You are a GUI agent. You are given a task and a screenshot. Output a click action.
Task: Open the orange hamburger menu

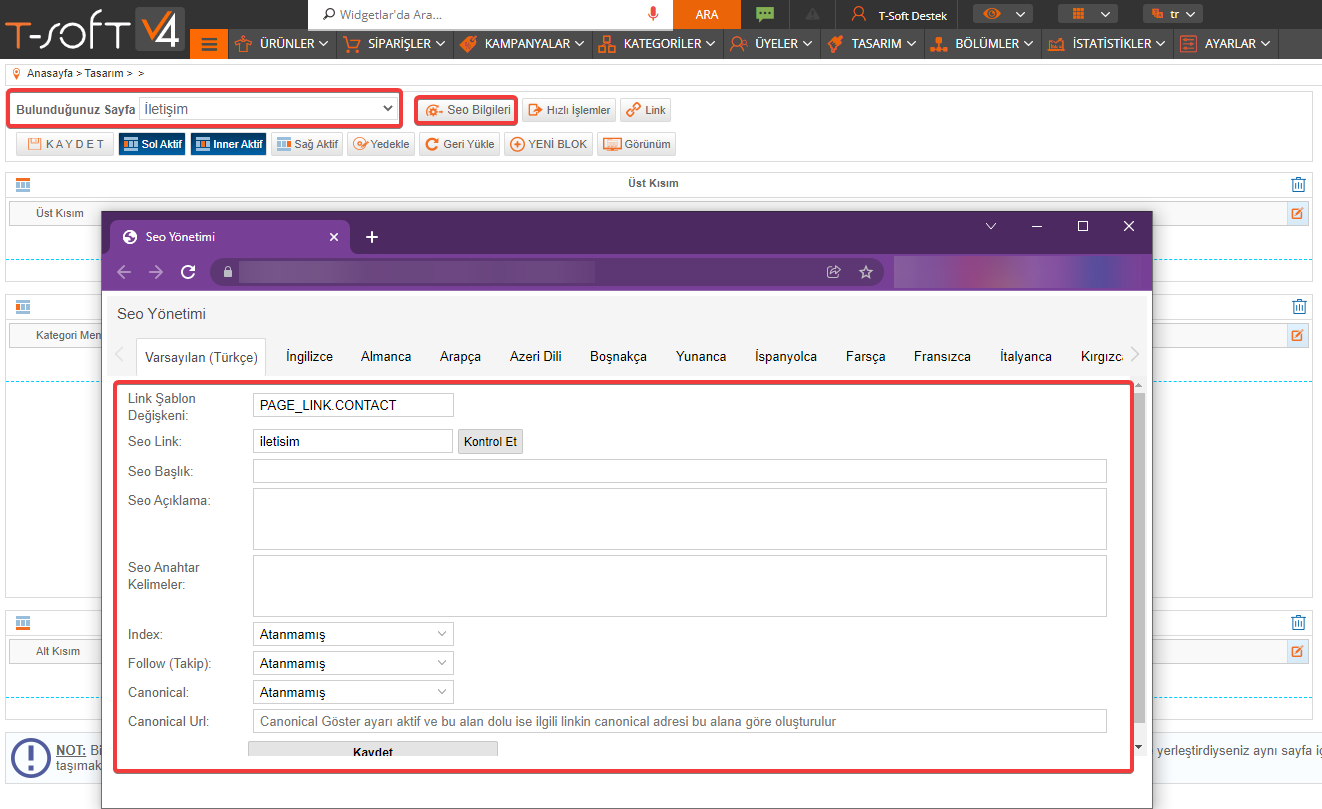(209, 44)
